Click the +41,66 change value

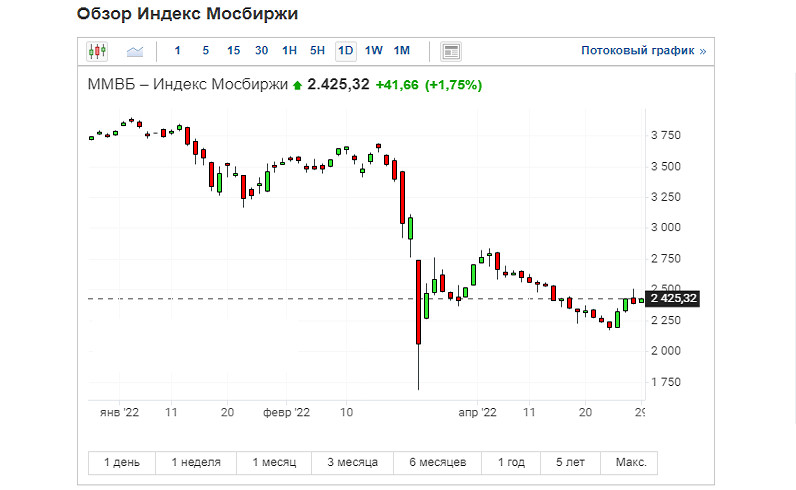[x=397, y=85]
